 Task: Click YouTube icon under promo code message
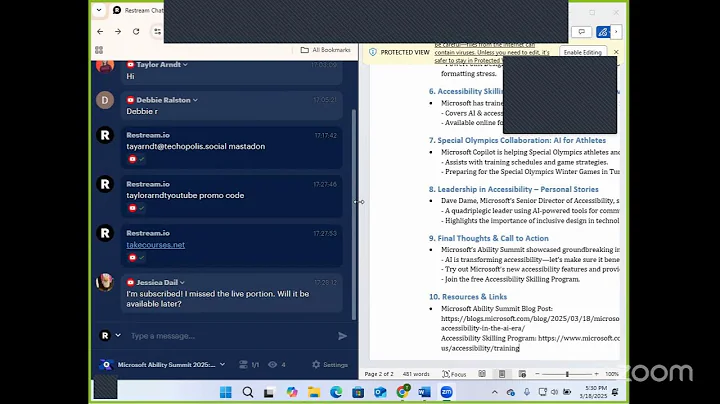coord(132,208)
